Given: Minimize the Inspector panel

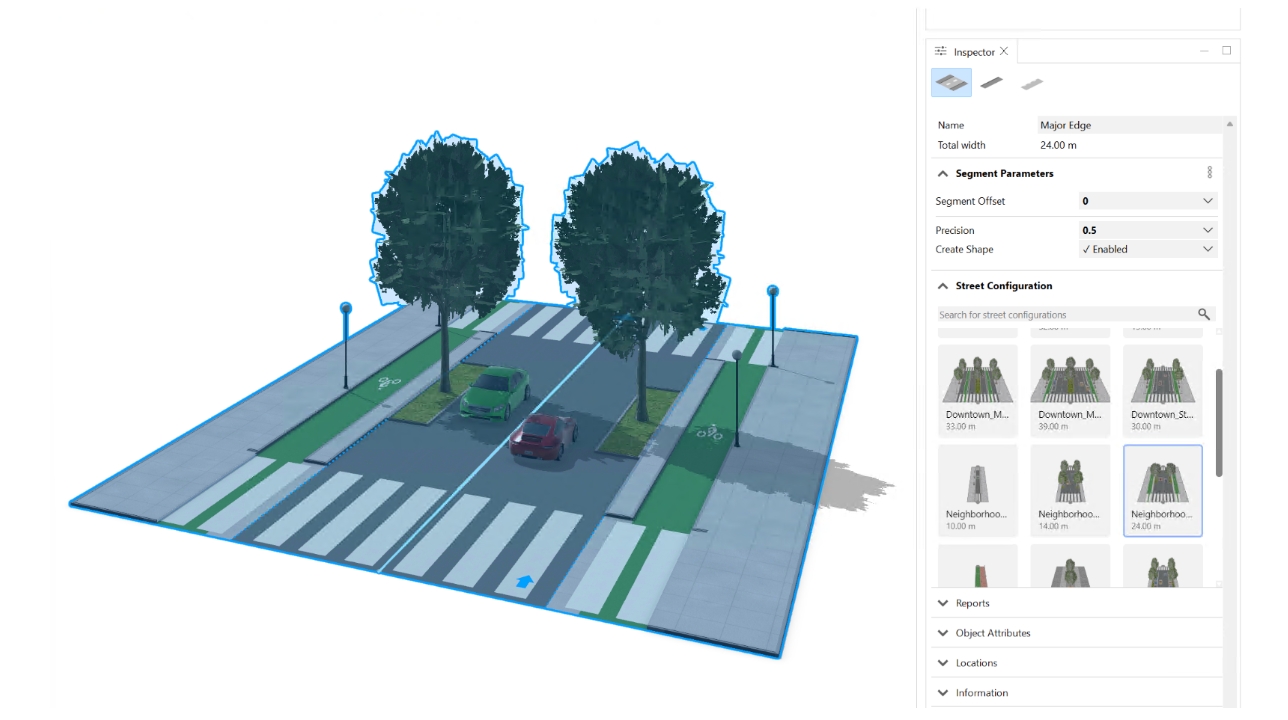Looking at the screenshot, I should pos(1204,51).
